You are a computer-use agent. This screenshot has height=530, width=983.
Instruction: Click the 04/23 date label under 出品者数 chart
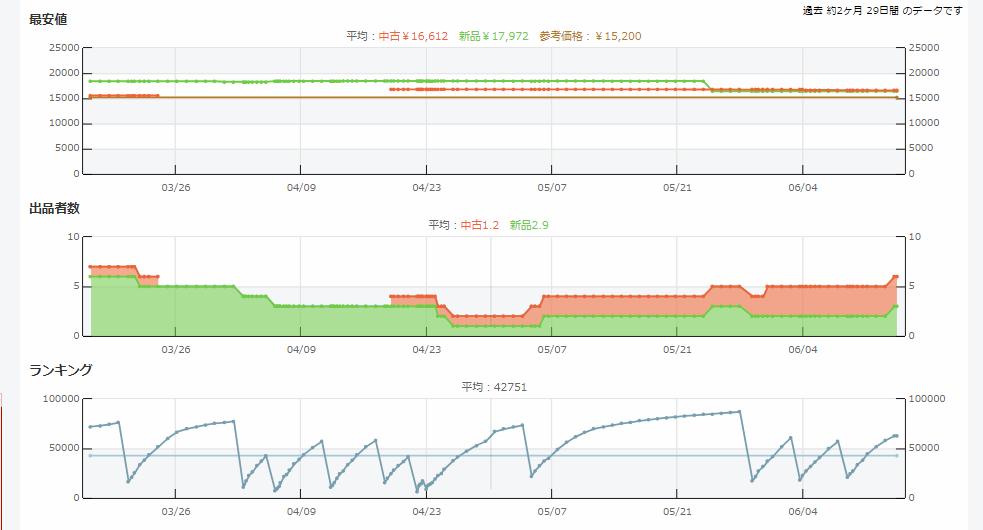[426, 349]
